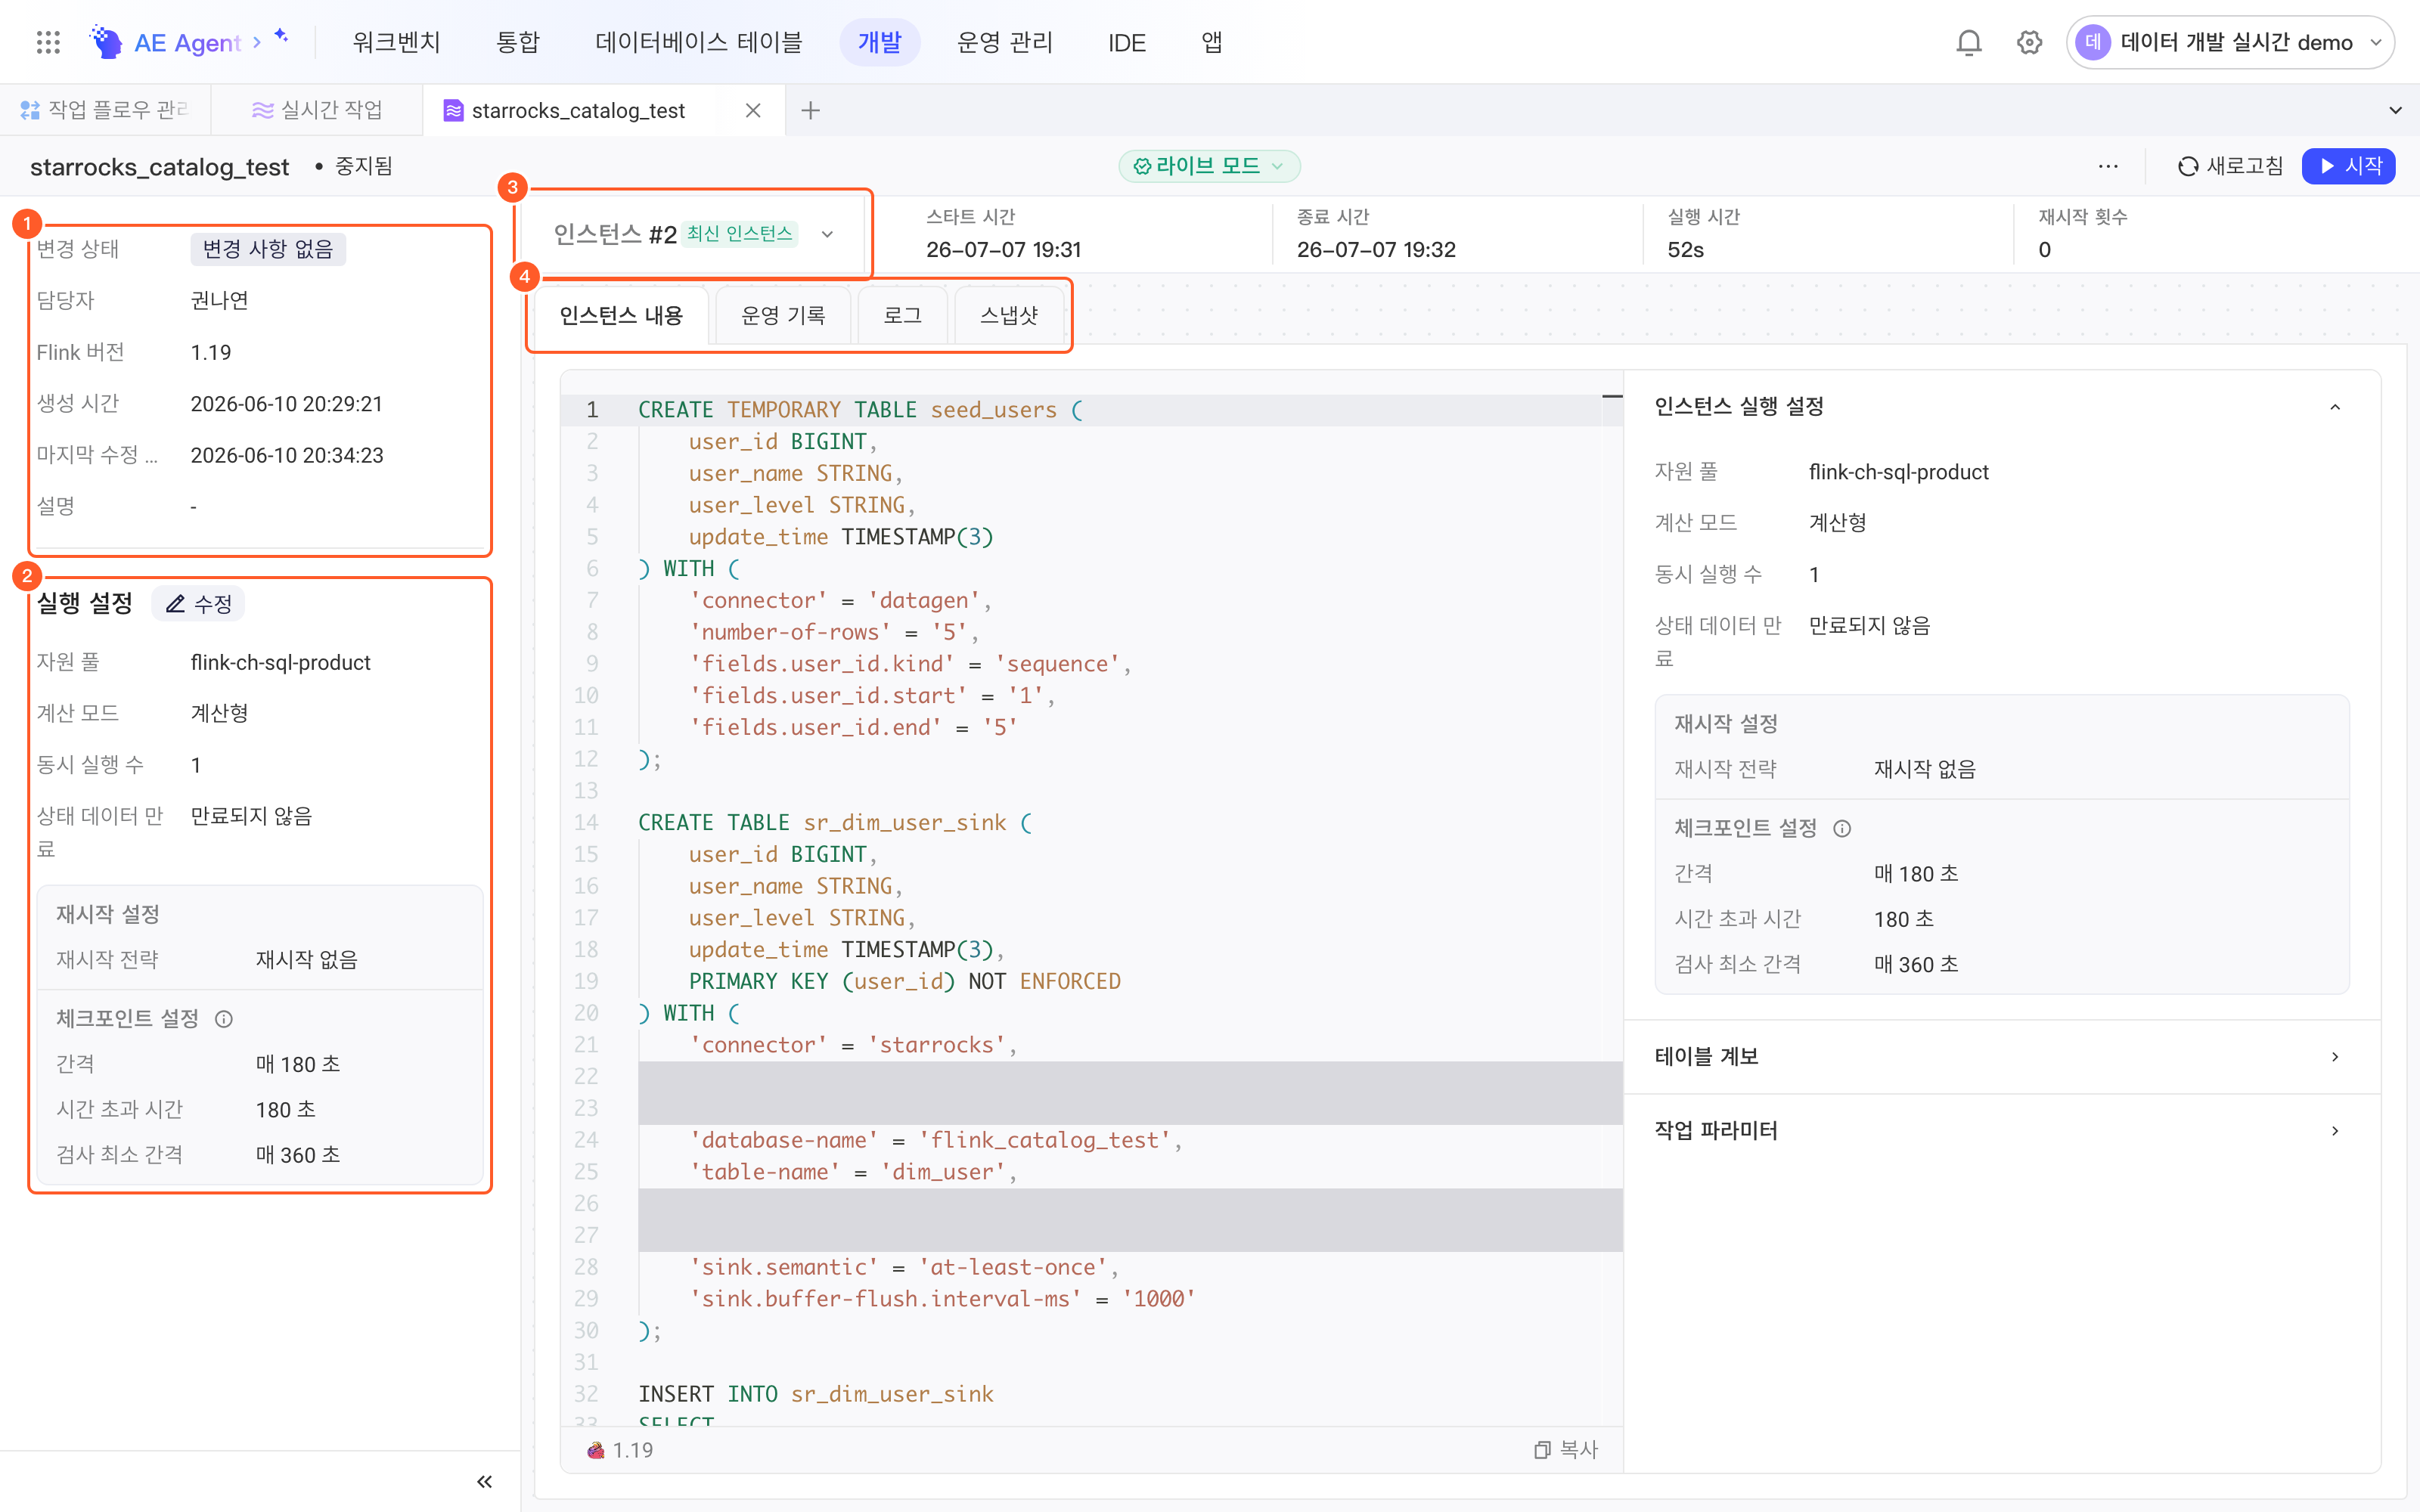The image size is (2420, 1512).
Task: Collapse the 인스턴스 실행 설정 section
Action: click(x=2335, y=407)
